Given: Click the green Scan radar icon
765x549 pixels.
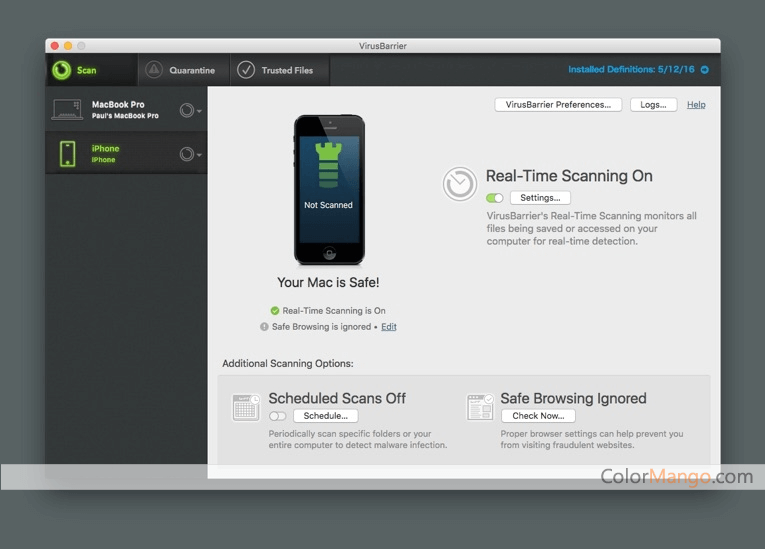Looking at the screenshot, I should click(x=62, y=70).
